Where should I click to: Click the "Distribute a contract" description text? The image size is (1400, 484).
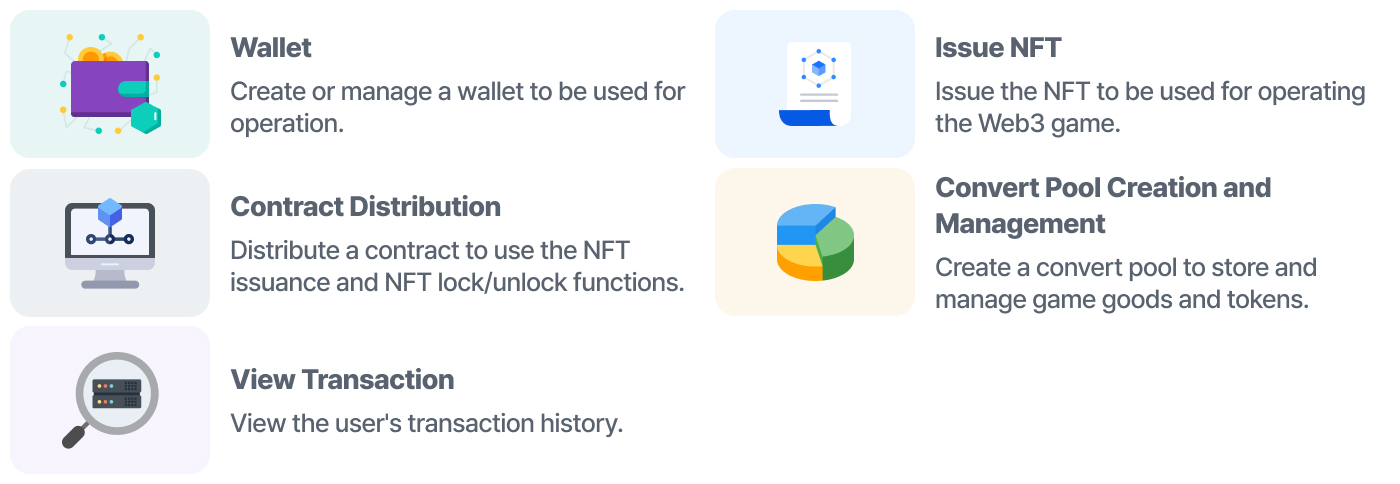(458, 266)
